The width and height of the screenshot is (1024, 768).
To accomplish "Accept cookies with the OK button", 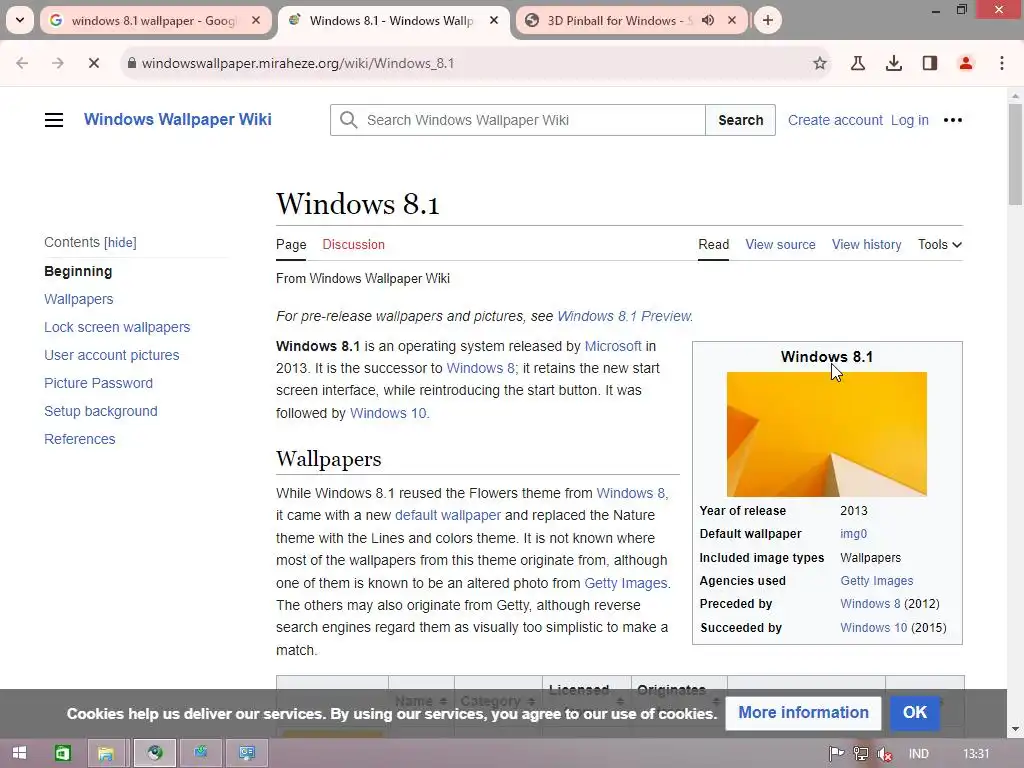I will [915, 712].
